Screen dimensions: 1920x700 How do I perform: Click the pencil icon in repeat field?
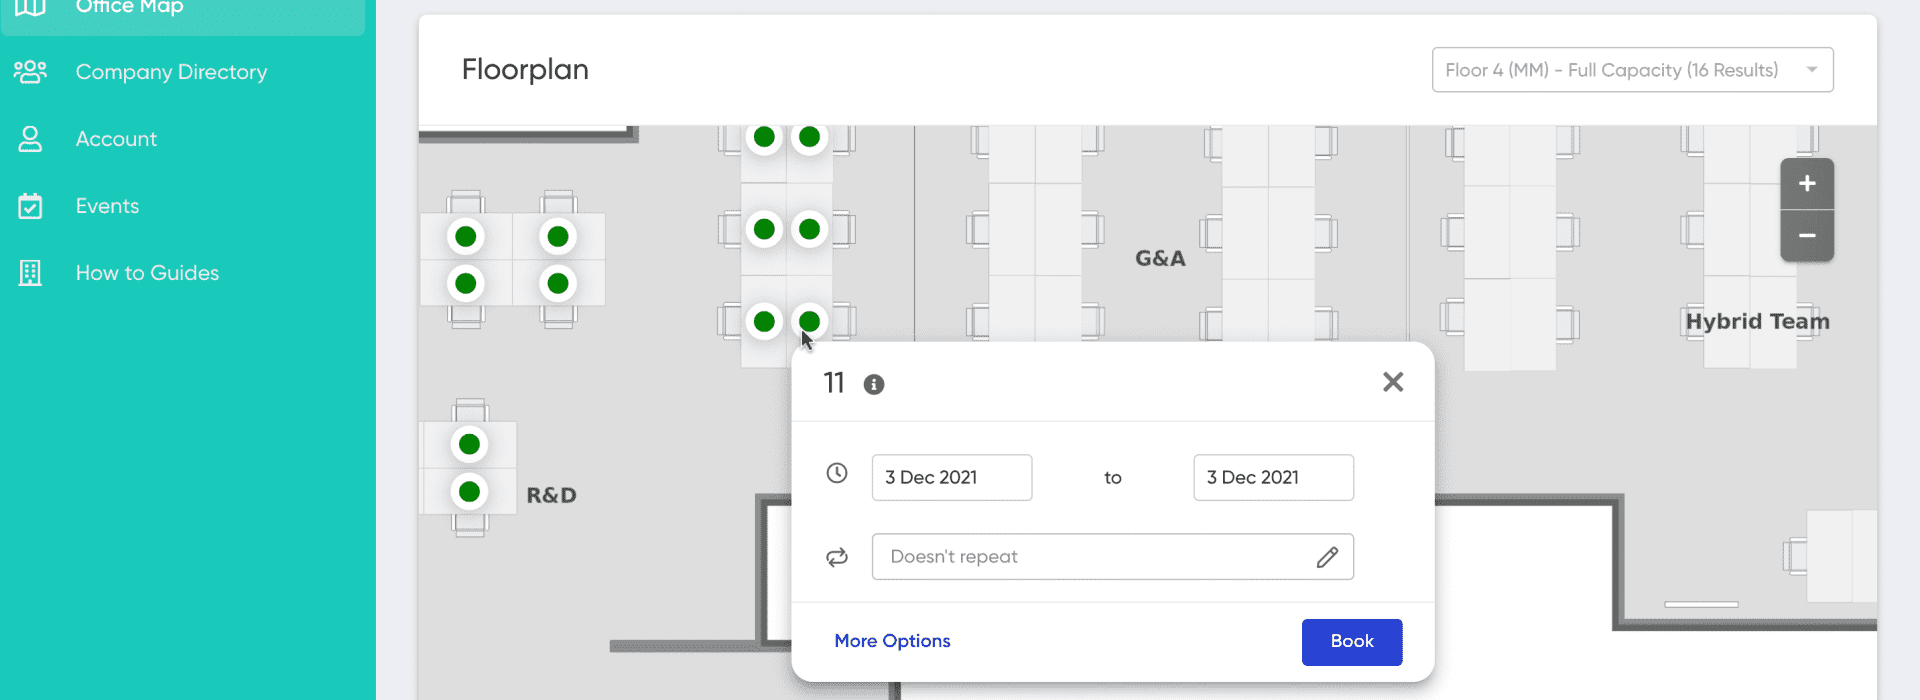[1327, 557]
